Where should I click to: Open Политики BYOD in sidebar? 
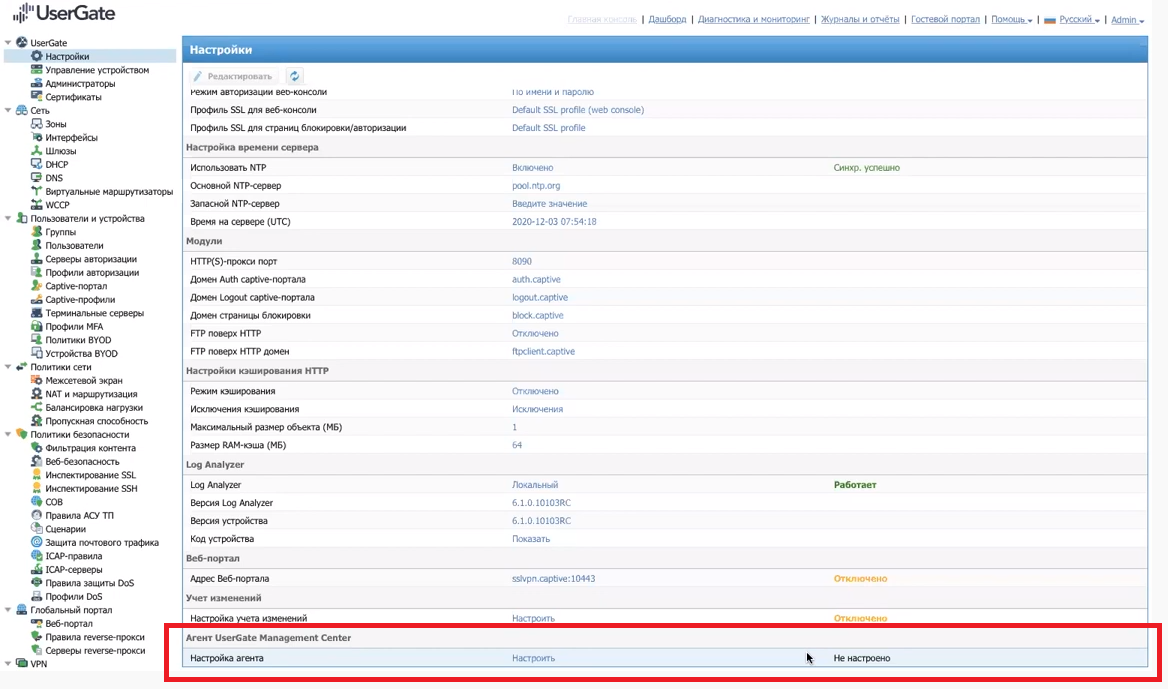78,340
